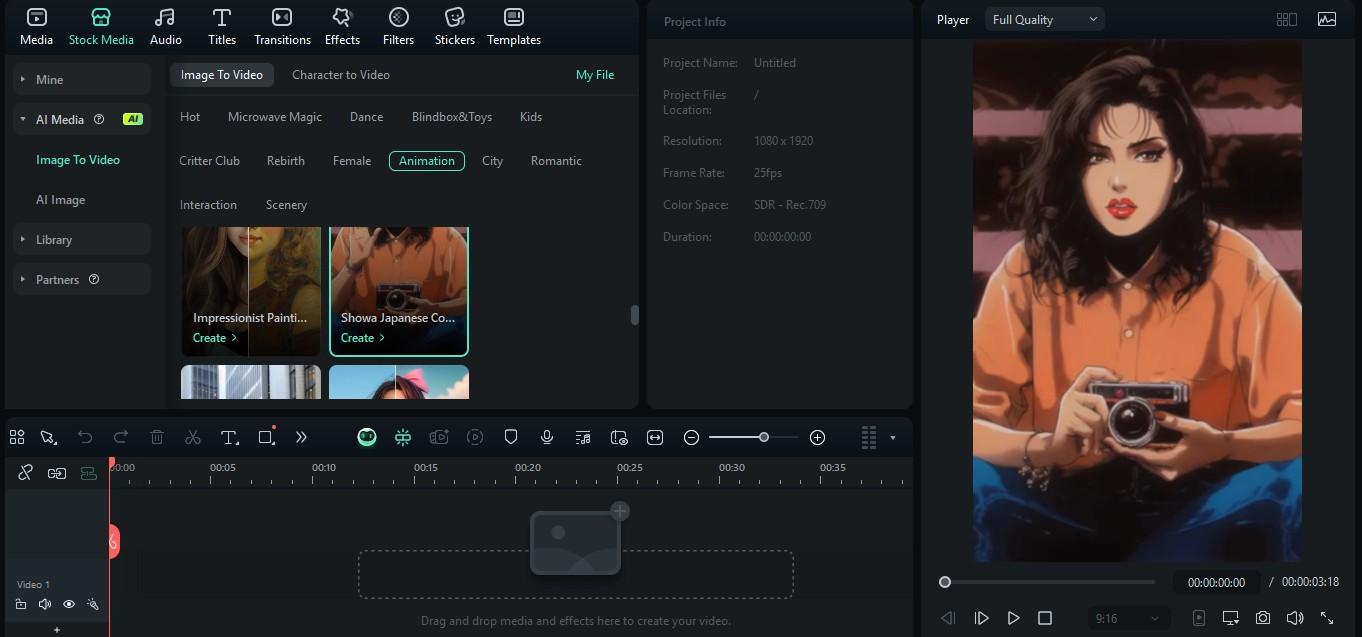Choose the Romantic category

point(556,161)
